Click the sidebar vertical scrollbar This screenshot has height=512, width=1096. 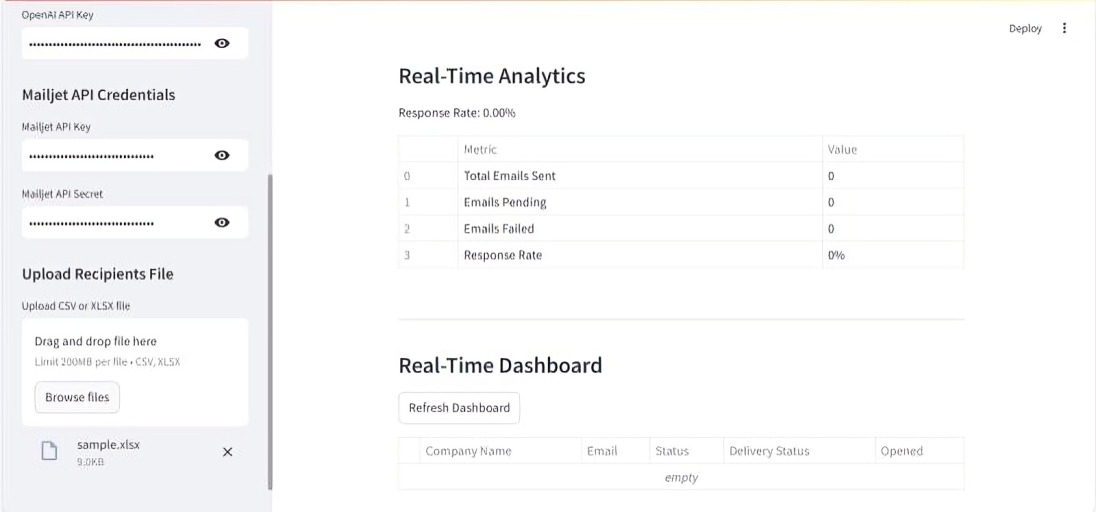pos(270,330)
